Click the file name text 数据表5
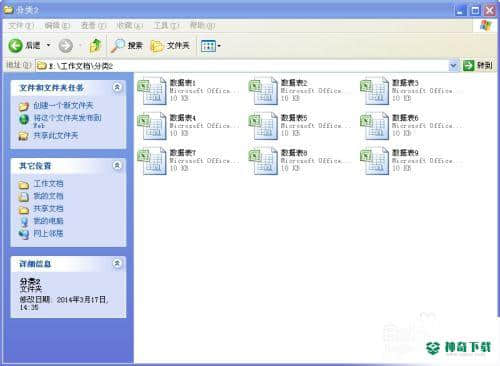The width and height of the screenshot is (500, 366). click(294, 117)
